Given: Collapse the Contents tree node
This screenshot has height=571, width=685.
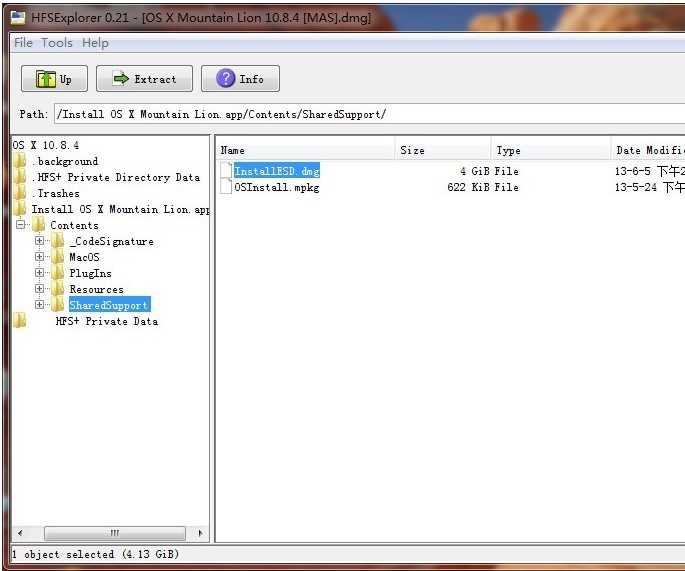Looking at the screenshot, I should pyautogui.click(x=21, y=225).
